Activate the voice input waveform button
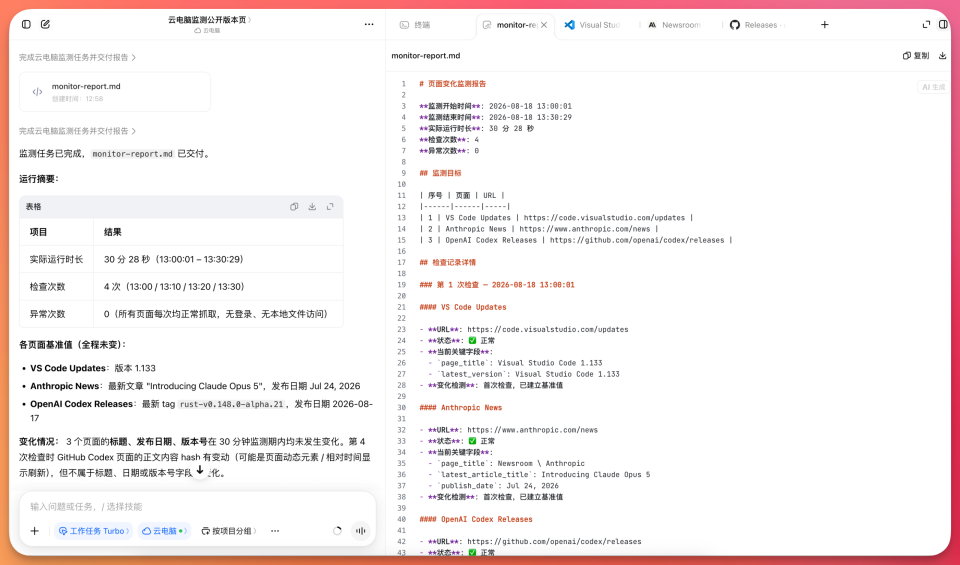The height and width of the screenshot is (565, 960). pyautogui.click(x=361, y=531)
